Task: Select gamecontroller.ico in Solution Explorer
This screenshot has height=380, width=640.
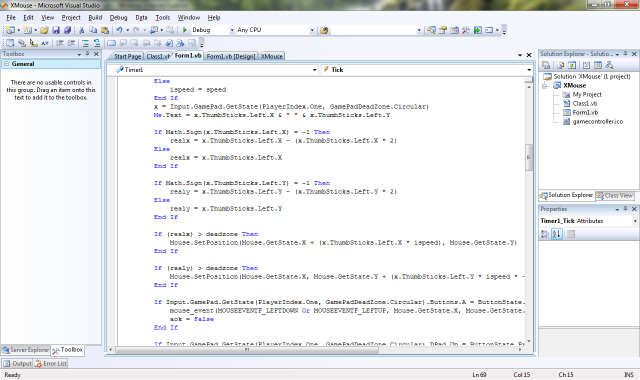Action: coord(598,122)
